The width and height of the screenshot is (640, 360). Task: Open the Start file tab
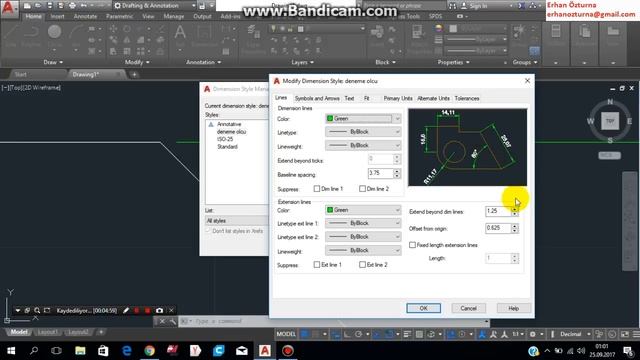(x=21, y=74)
